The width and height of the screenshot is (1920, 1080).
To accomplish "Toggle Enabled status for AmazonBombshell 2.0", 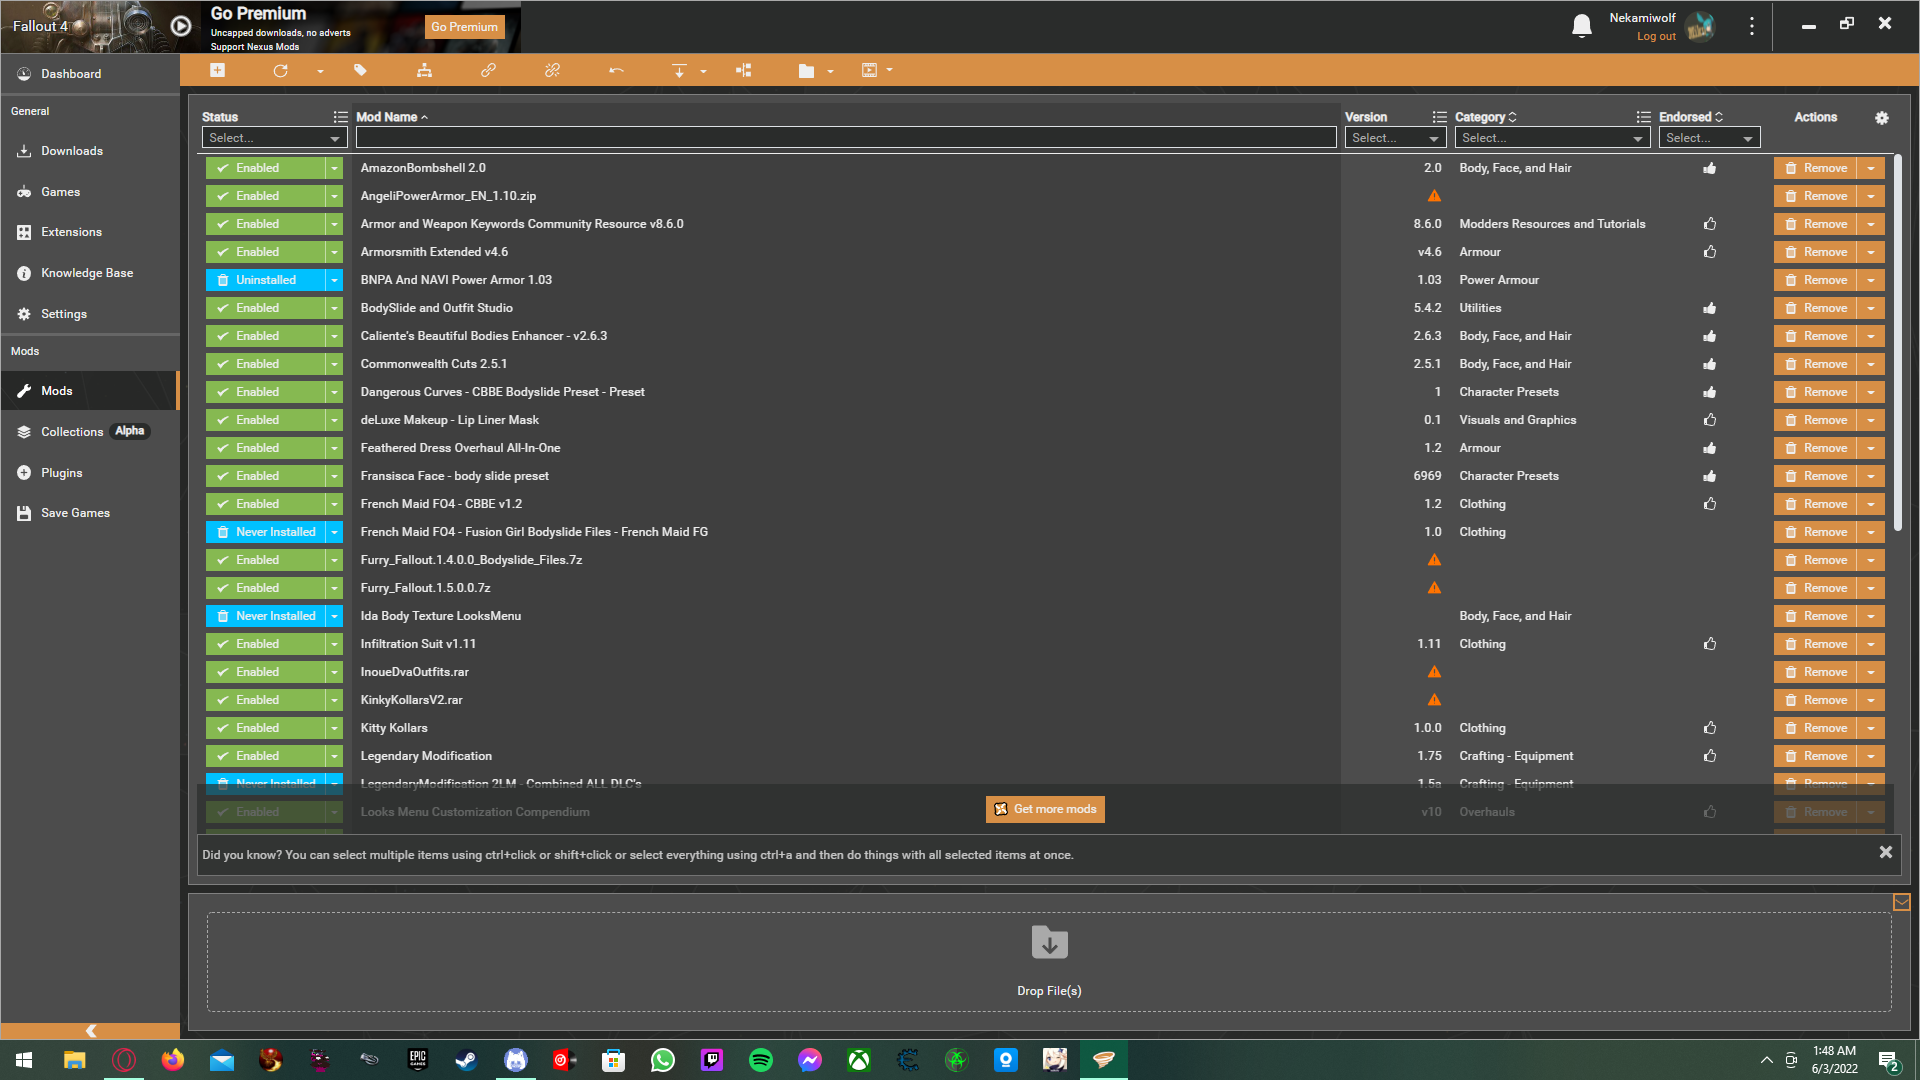I will (265, 168).
